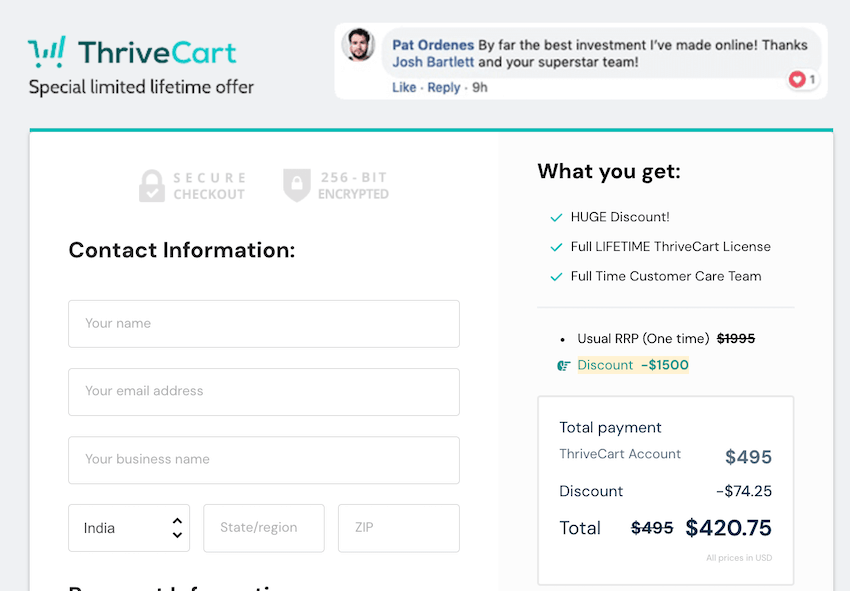Click the Your name input field
This screenshot has width=850, height=591.
[263, 324]
